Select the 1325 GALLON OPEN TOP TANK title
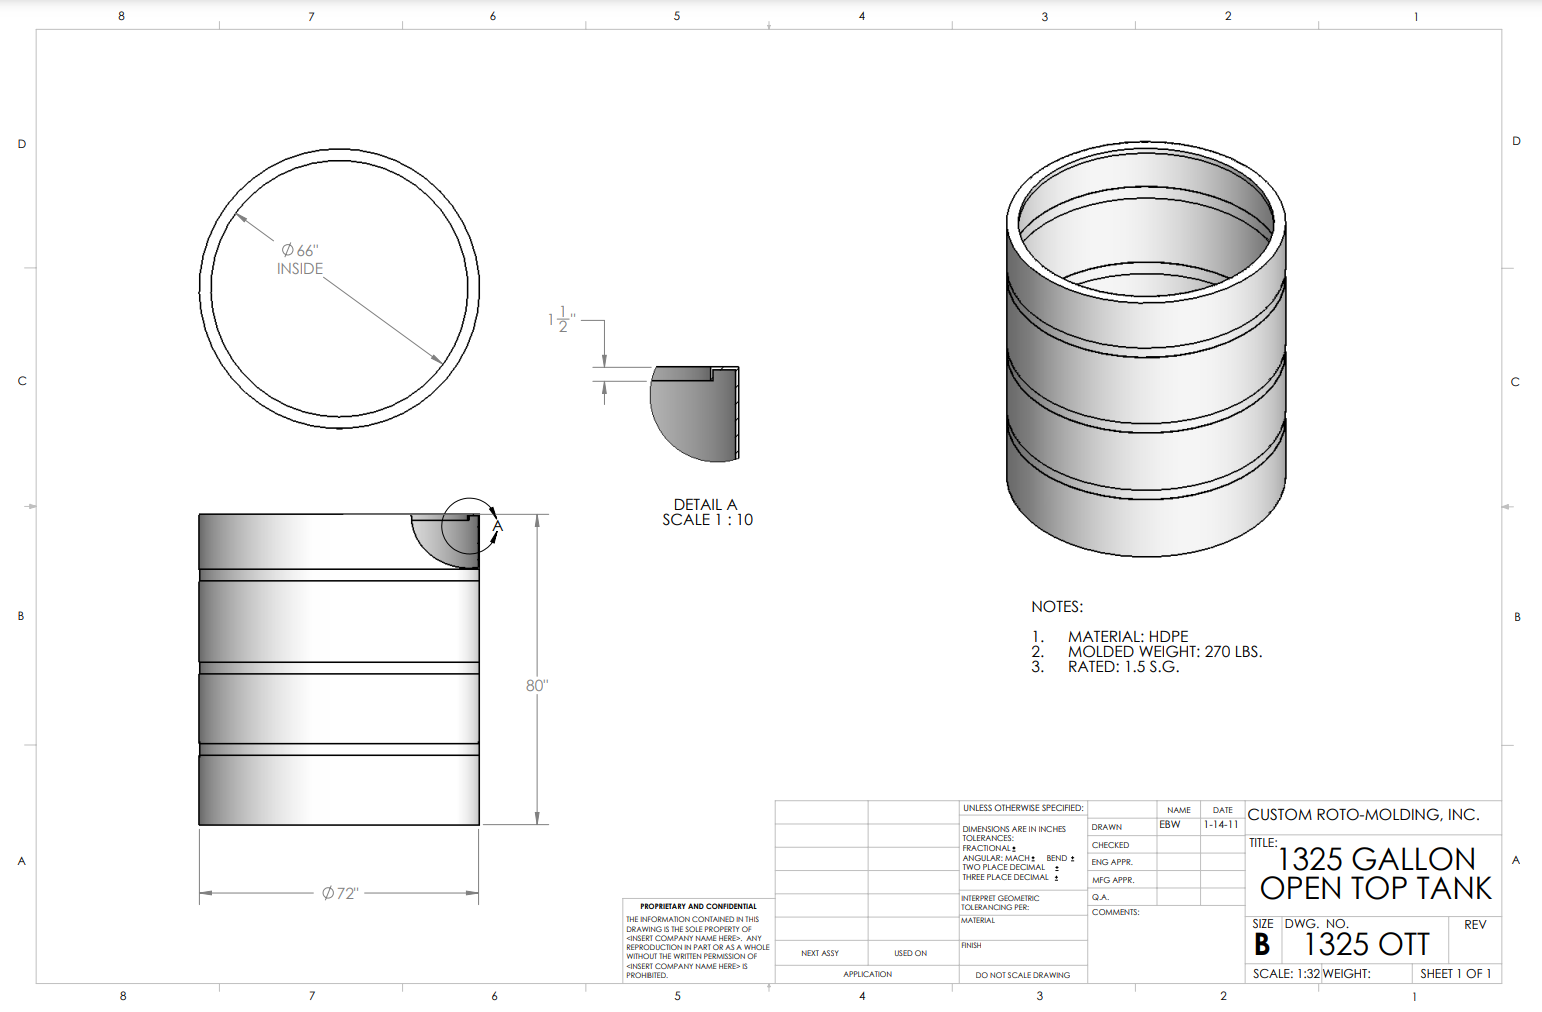 click(x=1375, y=874)
